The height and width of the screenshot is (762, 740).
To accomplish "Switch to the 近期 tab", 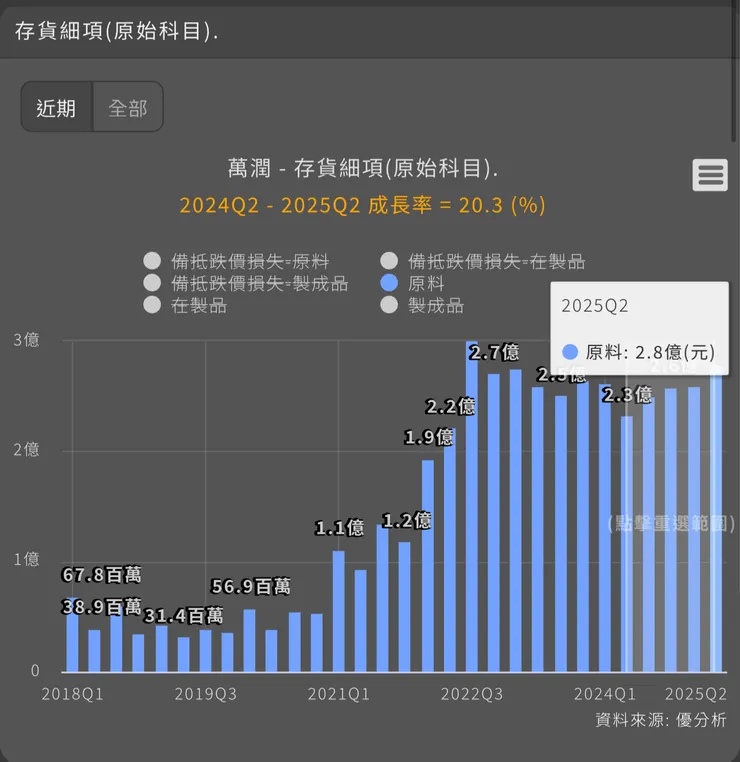I will coord(56,107).
